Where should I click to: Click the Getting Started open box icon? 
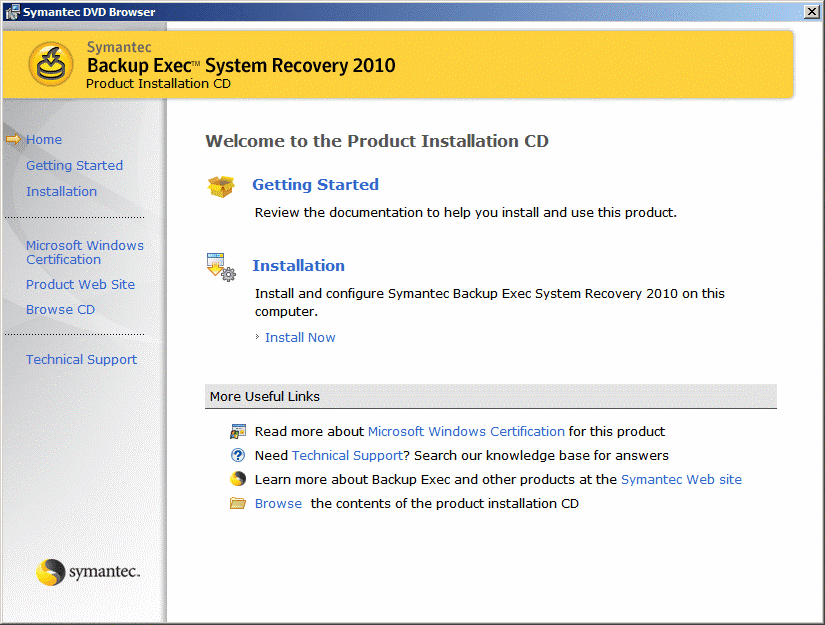[220, 186]
